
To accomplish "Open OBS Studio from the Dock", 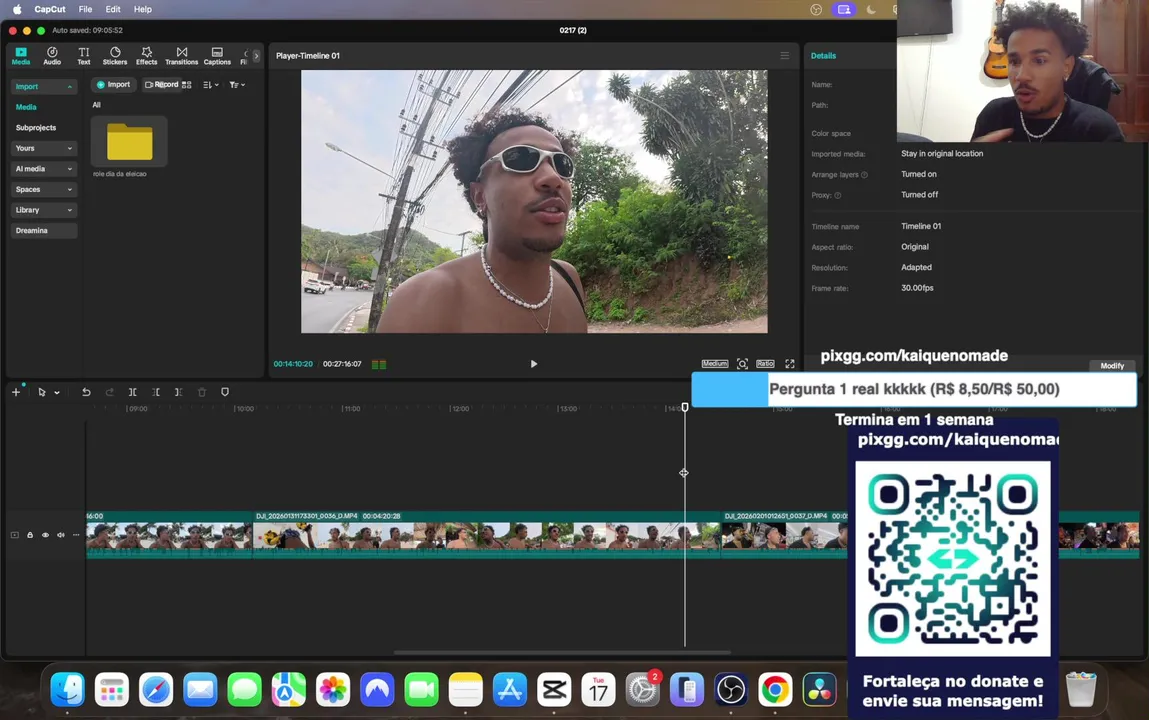I will pyautogui.click(x=731, y=689).
